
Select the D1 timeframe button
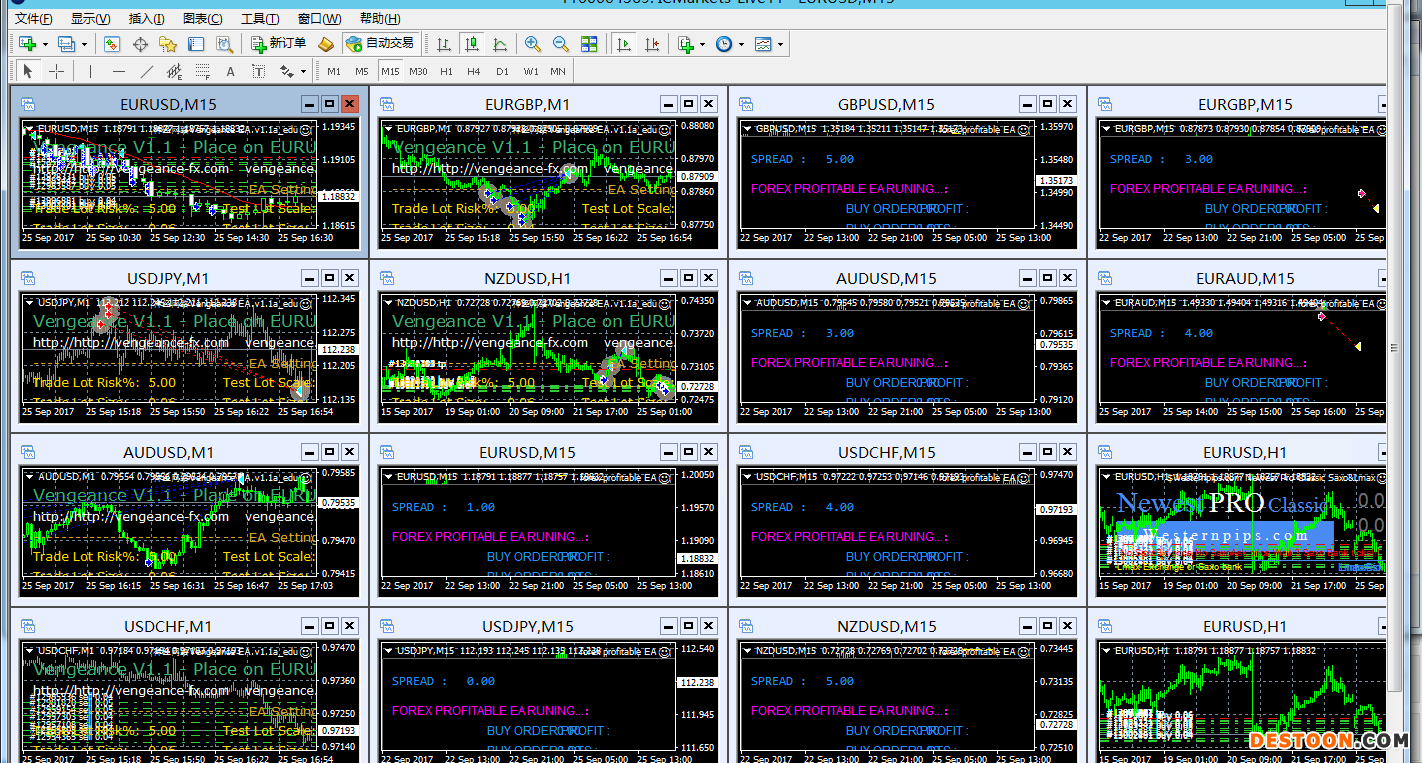[x=502, y=71]
